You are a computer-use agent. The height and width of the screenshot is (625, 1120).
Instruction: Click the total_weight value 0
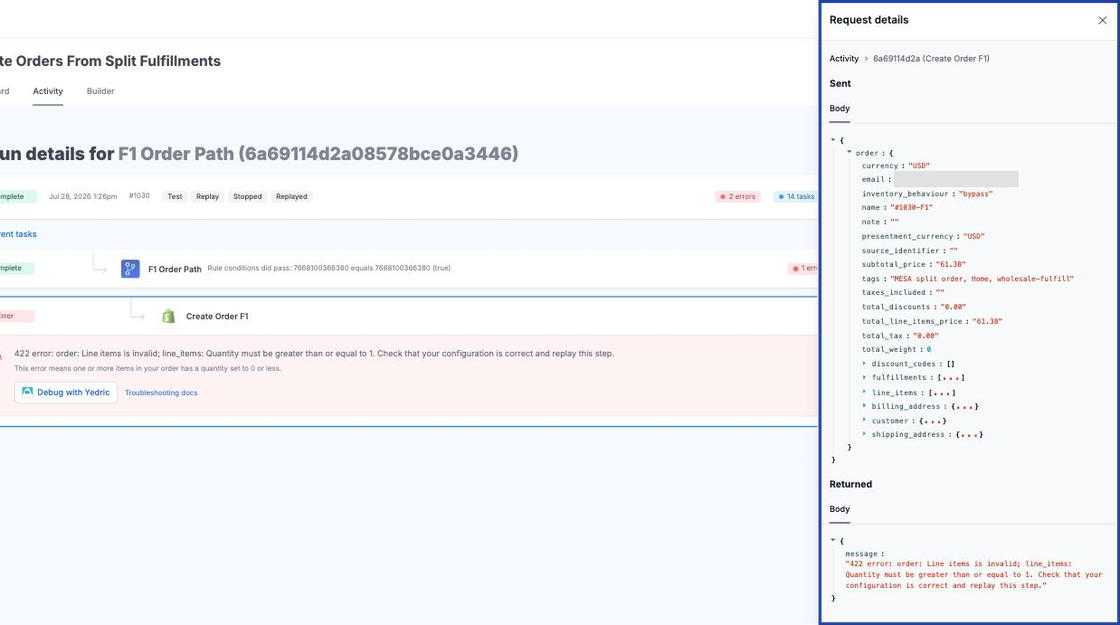tap(929, 349)
